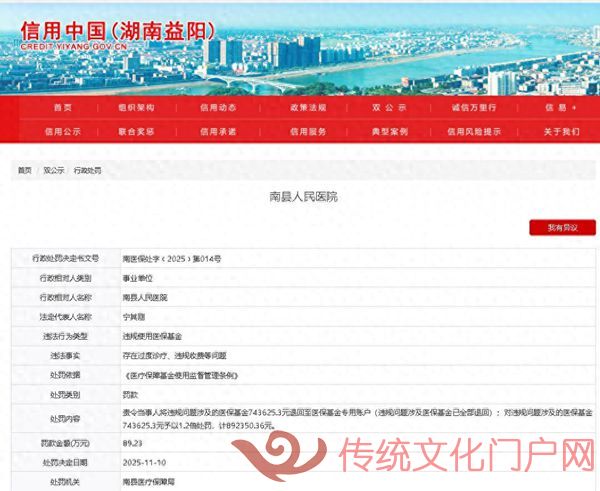The height and width of the screenshot is (491, 600).
Task: Select 信用承诺 navigation item
Action: click(218, 132)
